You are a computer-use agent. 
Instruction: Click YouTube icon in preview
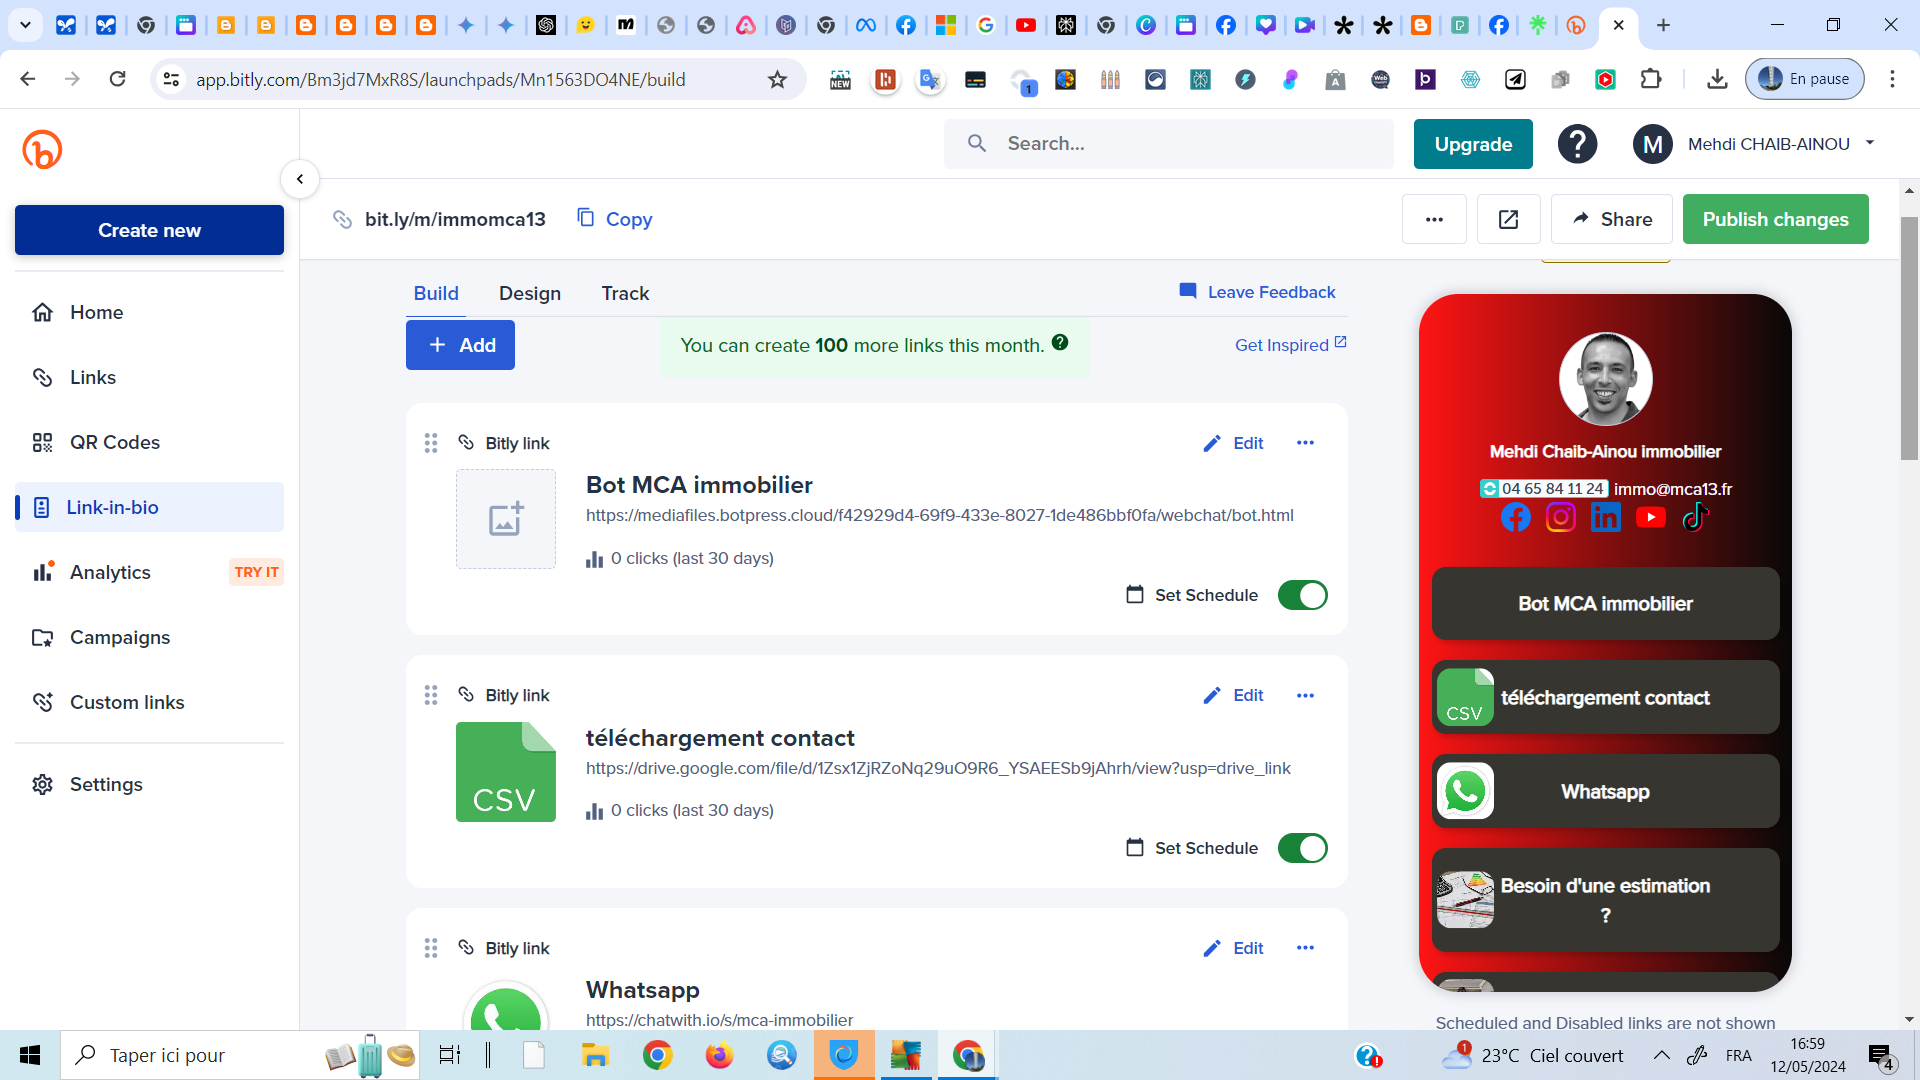(x=1651, y=517)
